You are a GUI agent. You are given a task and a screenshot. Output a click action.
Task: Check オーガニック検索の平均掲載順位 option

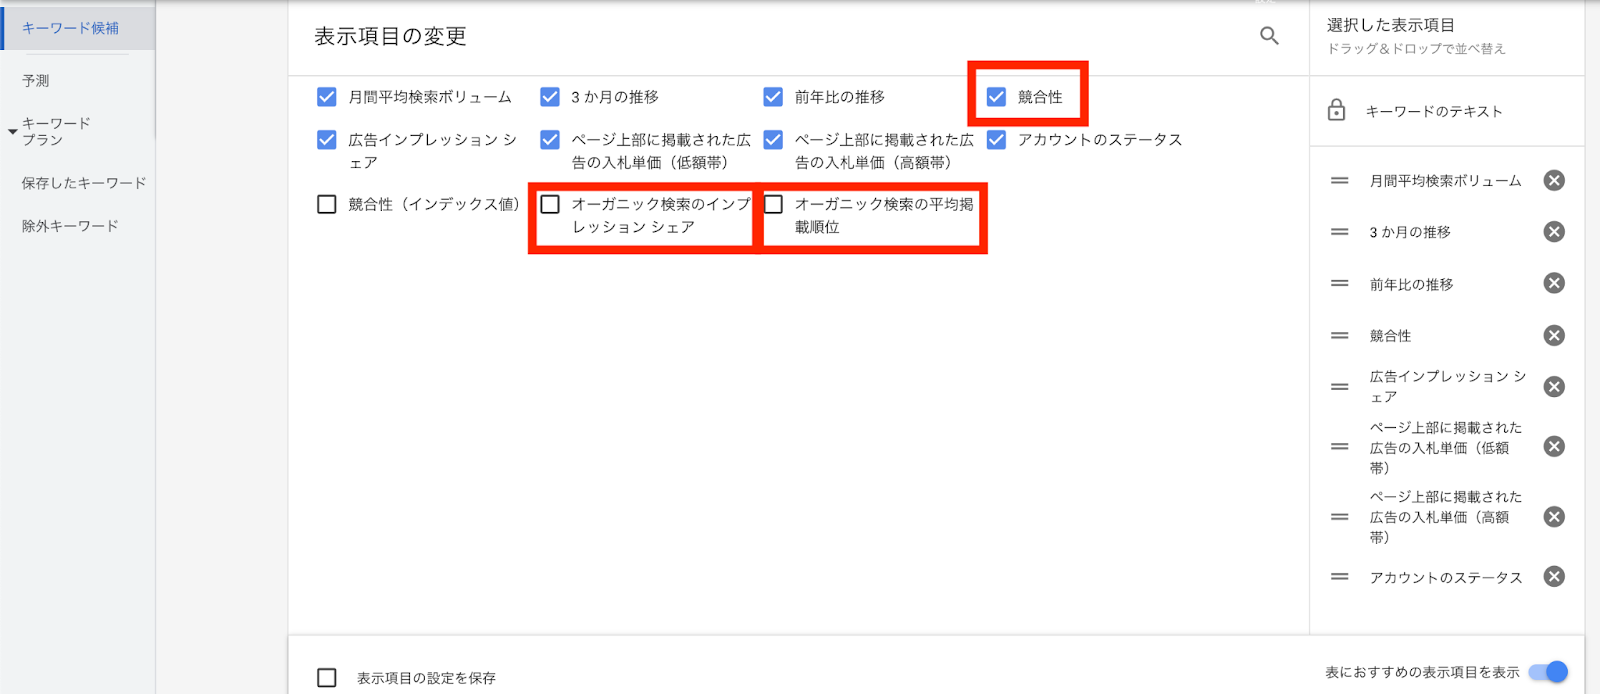[773, 205]
